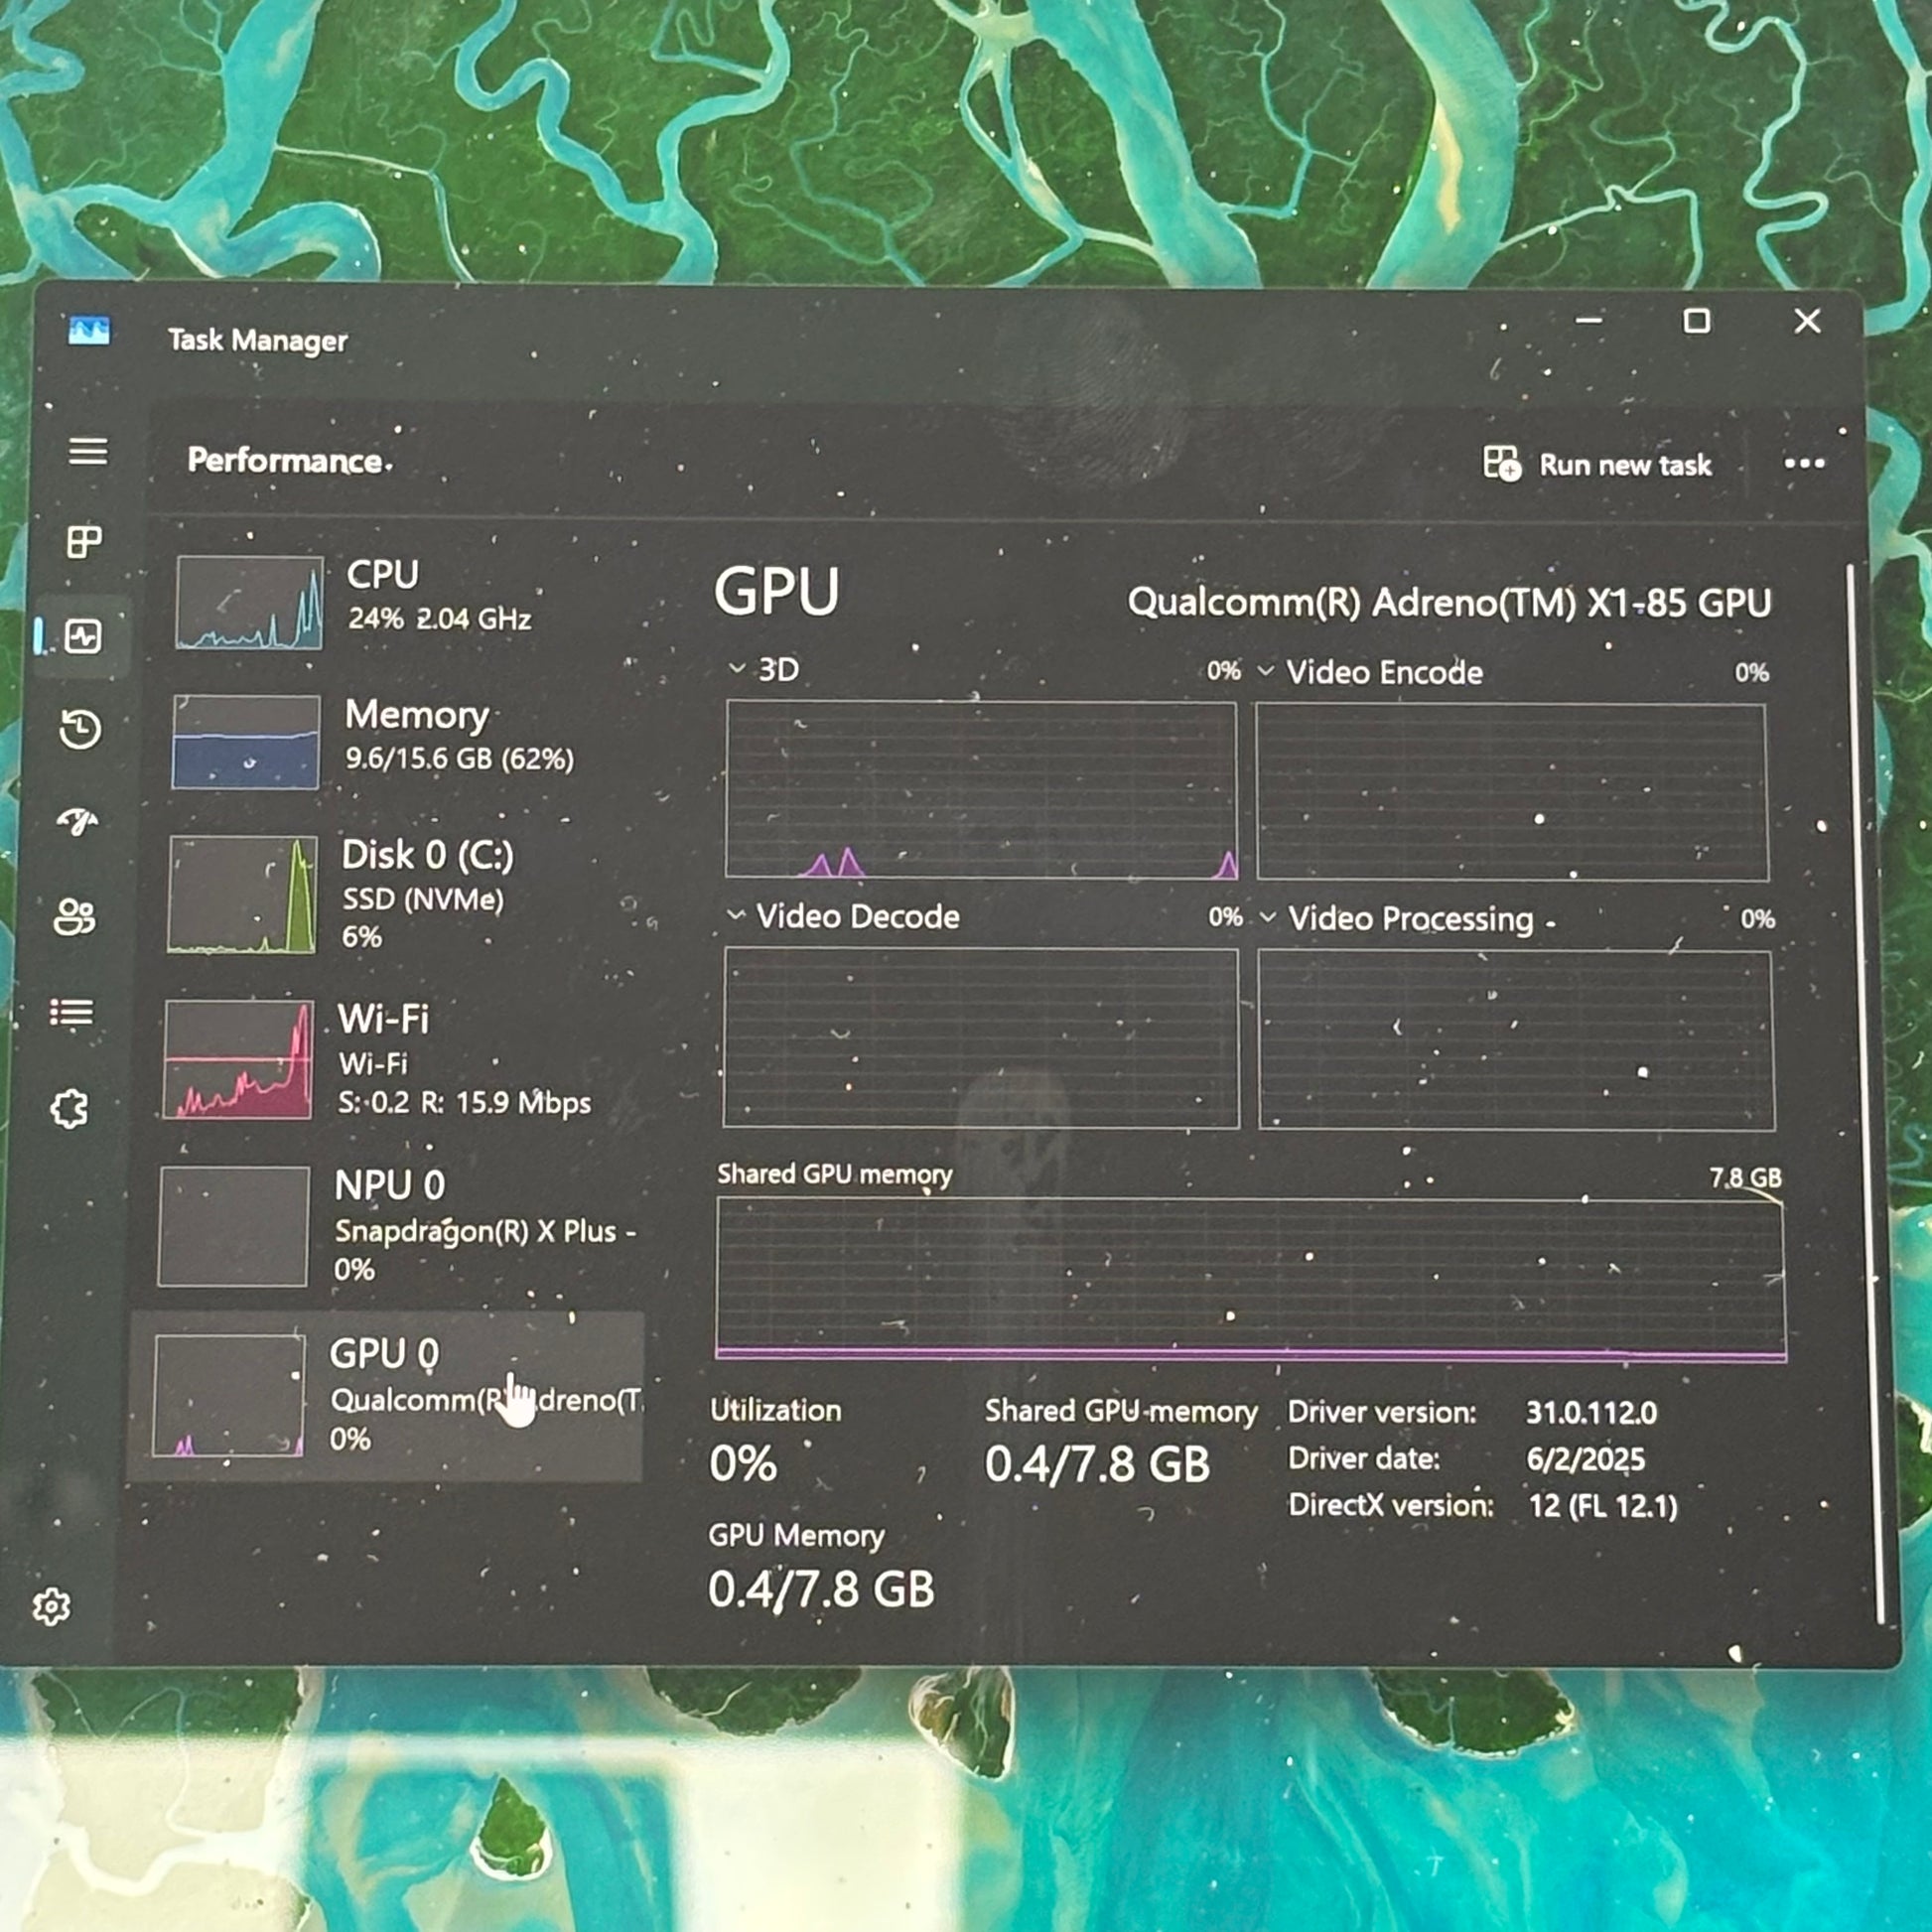The height and width of the screenshot is (1932, 1932).
Task: Click Run new task button
Action: pyautogui.click(x=1597, y=464)
